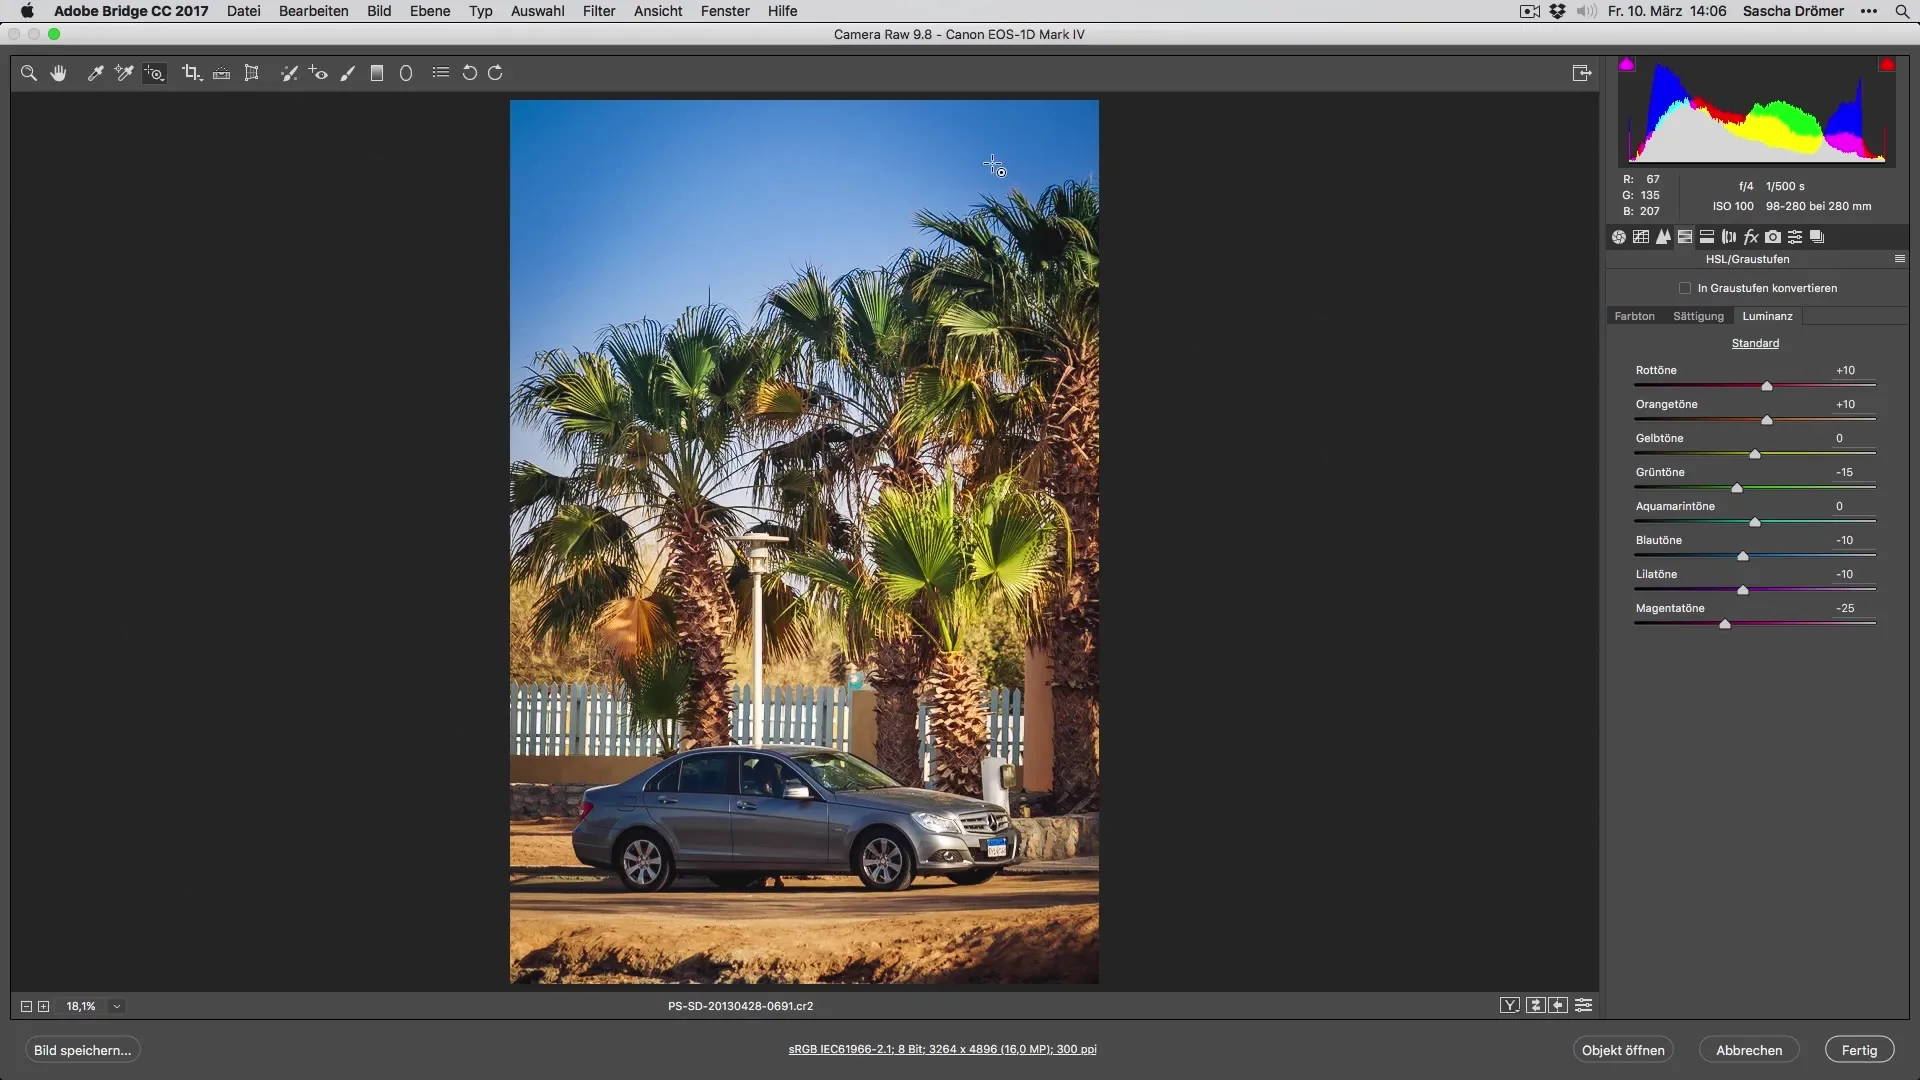The width and height of the screenshot is (1920, 1080).
Task: Select the Zoom tool
Action: click(x=29, y=73)
